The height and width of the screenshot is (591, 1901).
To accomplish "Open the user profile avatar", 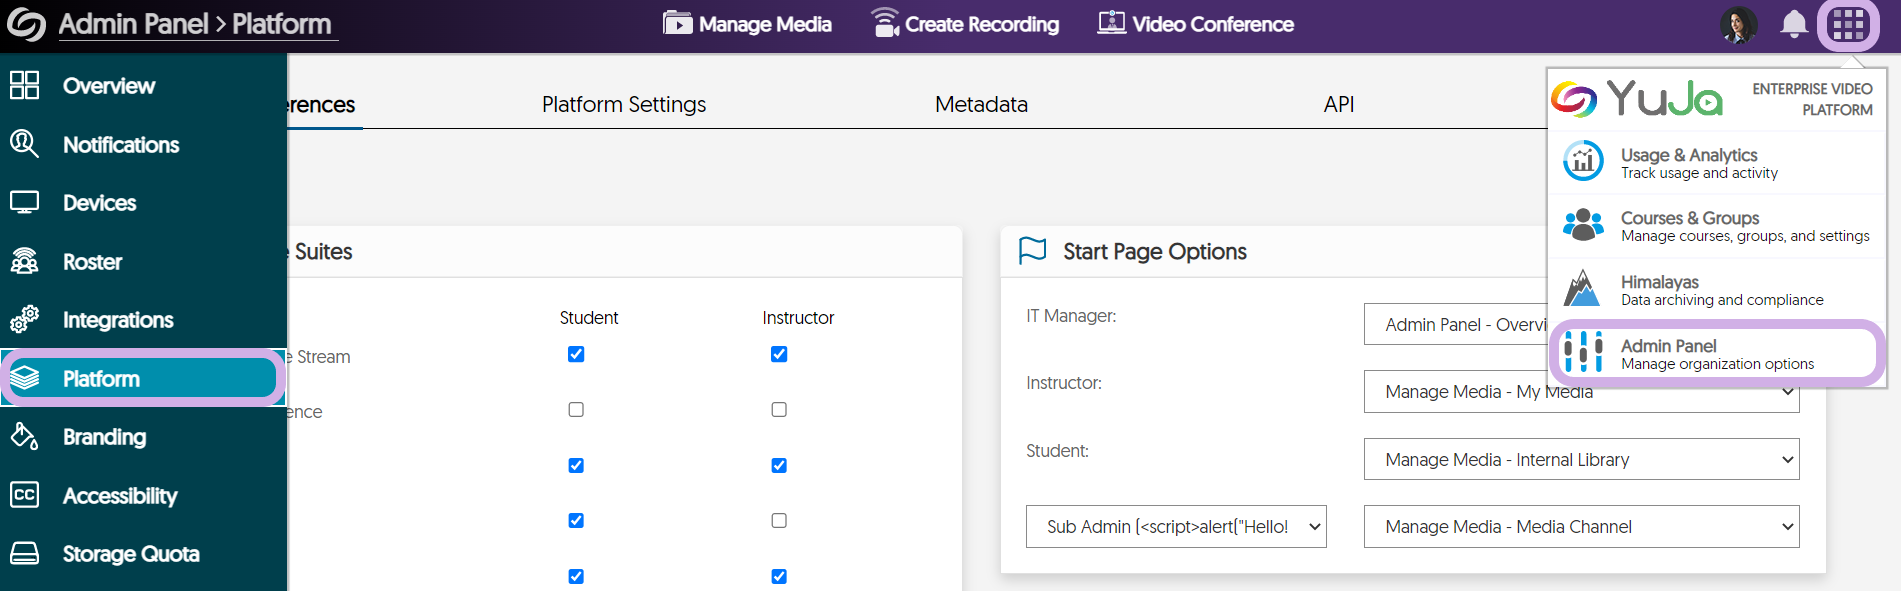I will 1739,25.
